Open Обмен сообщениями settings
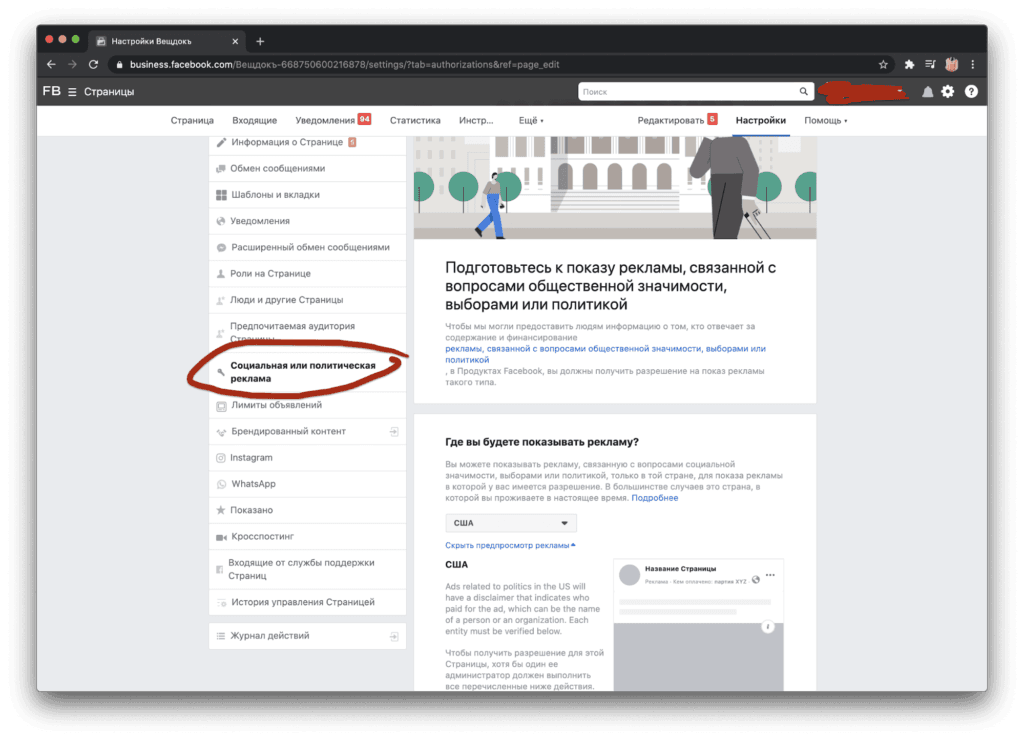This screenshot has width=1024, height=740. click(308, 169)
